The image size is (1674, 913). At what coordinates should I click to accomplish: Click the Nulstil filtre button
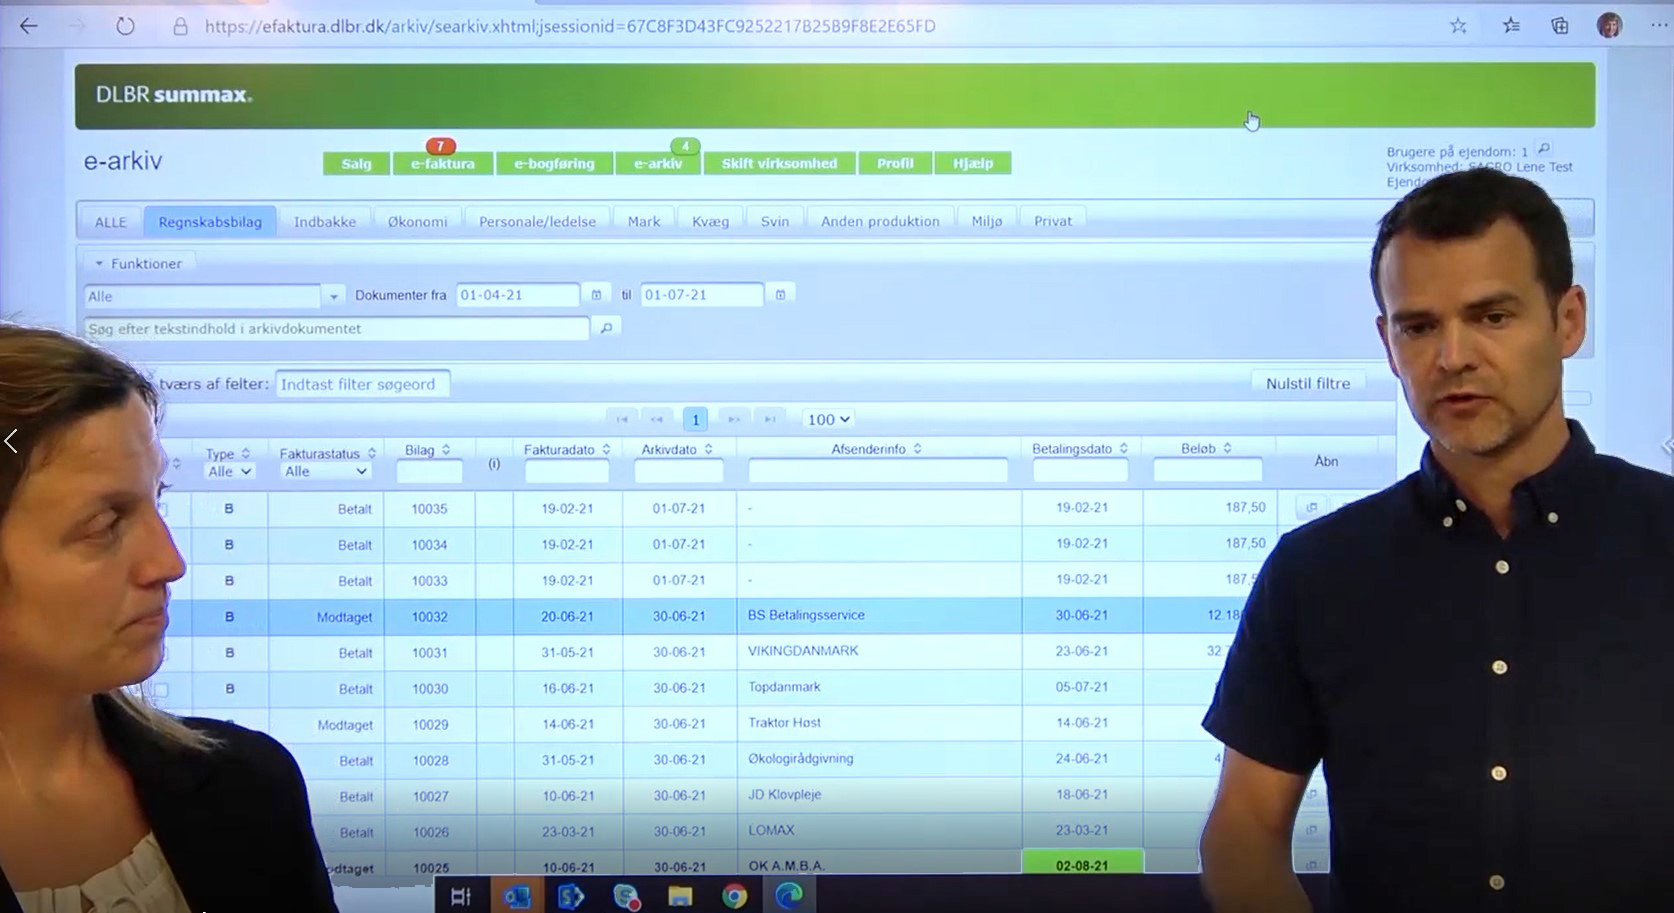point(1307,382)
